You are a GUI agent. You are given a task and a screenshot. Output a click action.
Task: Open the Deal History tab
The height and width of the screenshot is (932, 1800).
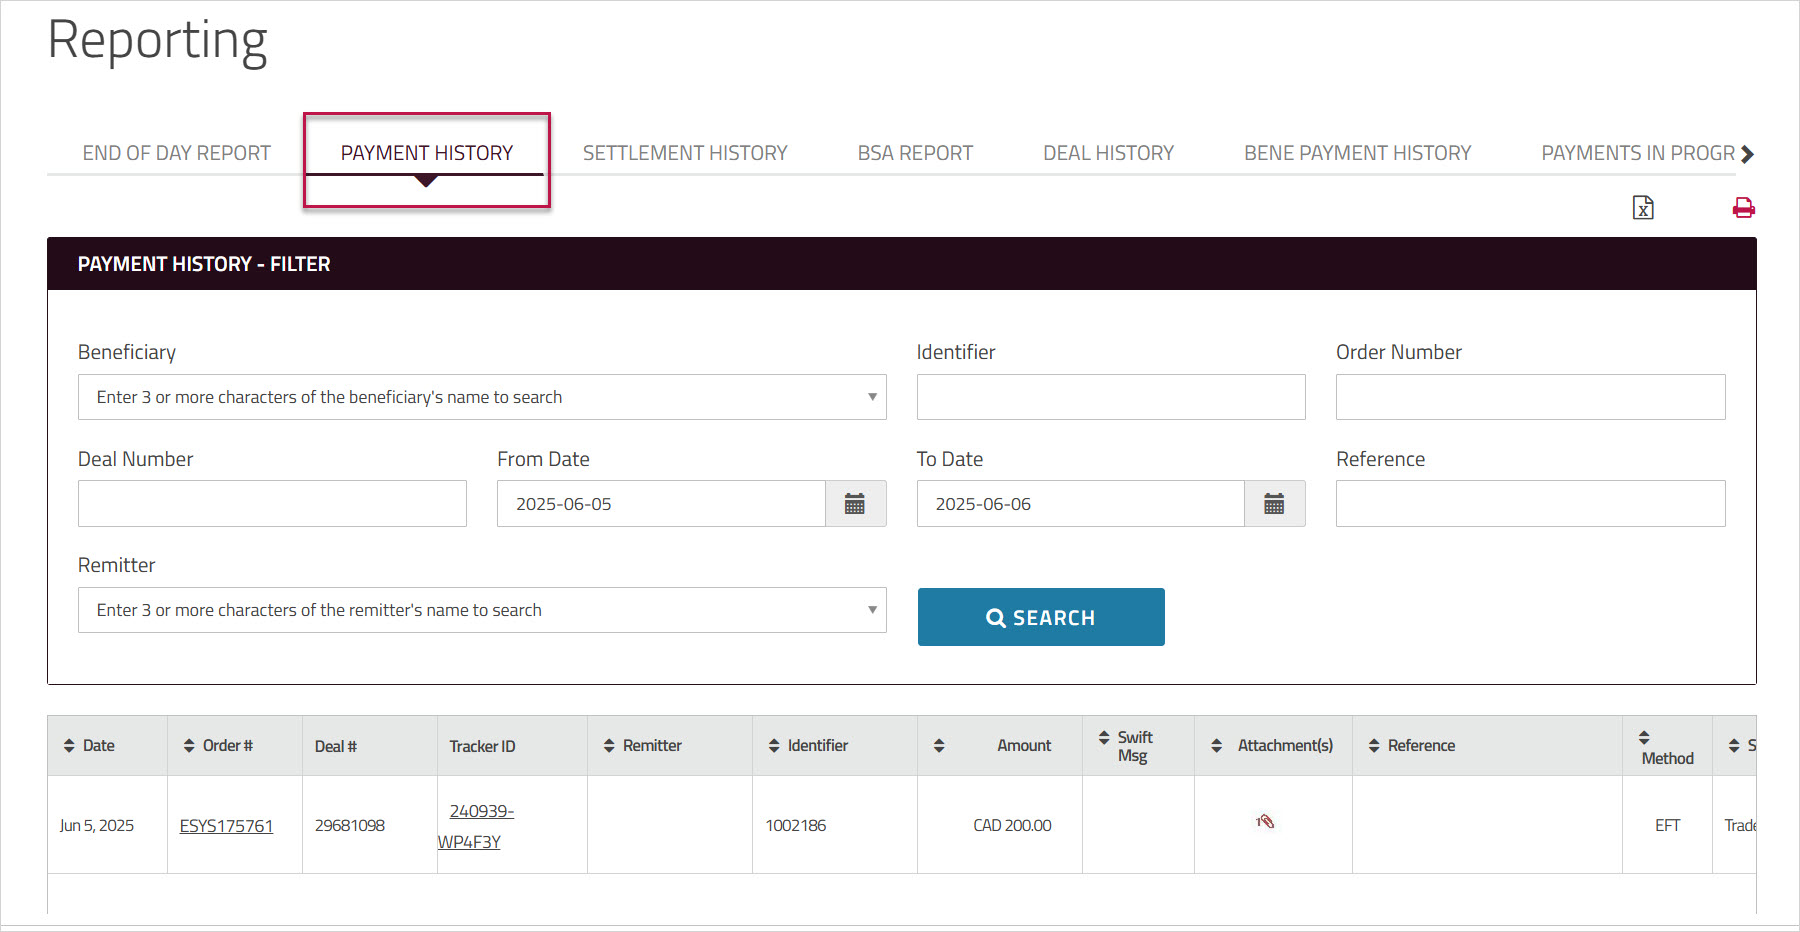(1108, 153)
